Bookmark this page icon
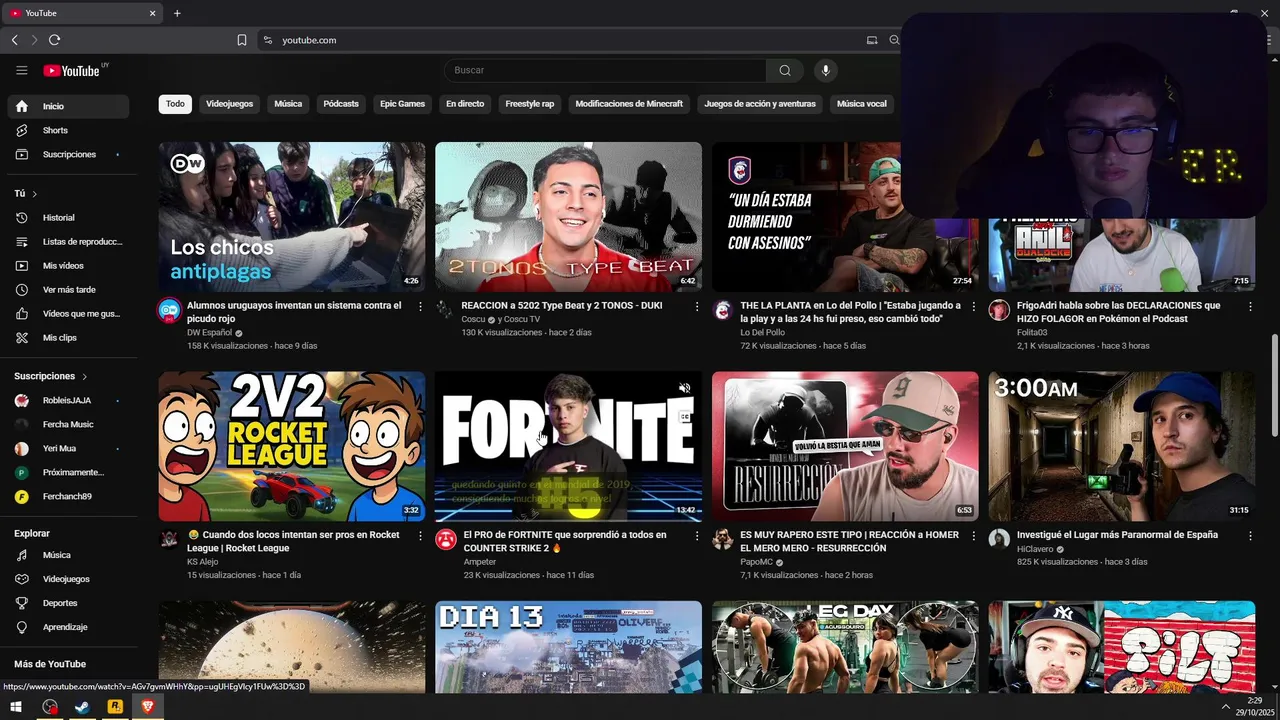Screen dimensions: 1280x720 click(x=242, y=40)
